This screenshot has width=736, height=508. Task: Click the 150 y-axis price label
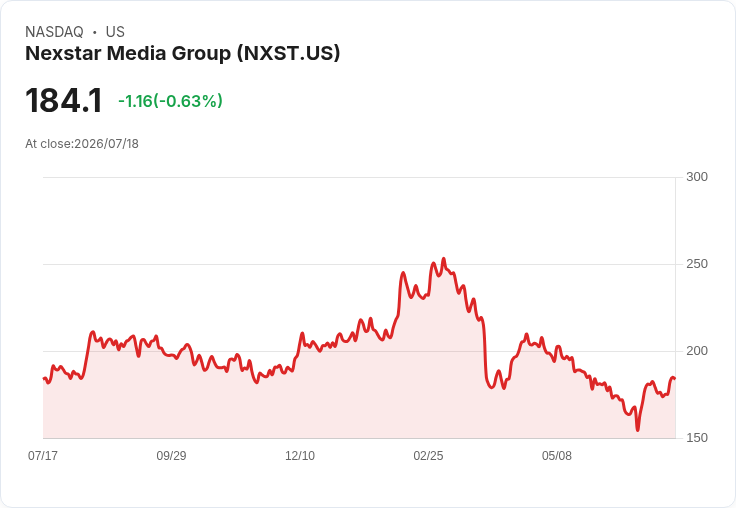coord(697,438)
